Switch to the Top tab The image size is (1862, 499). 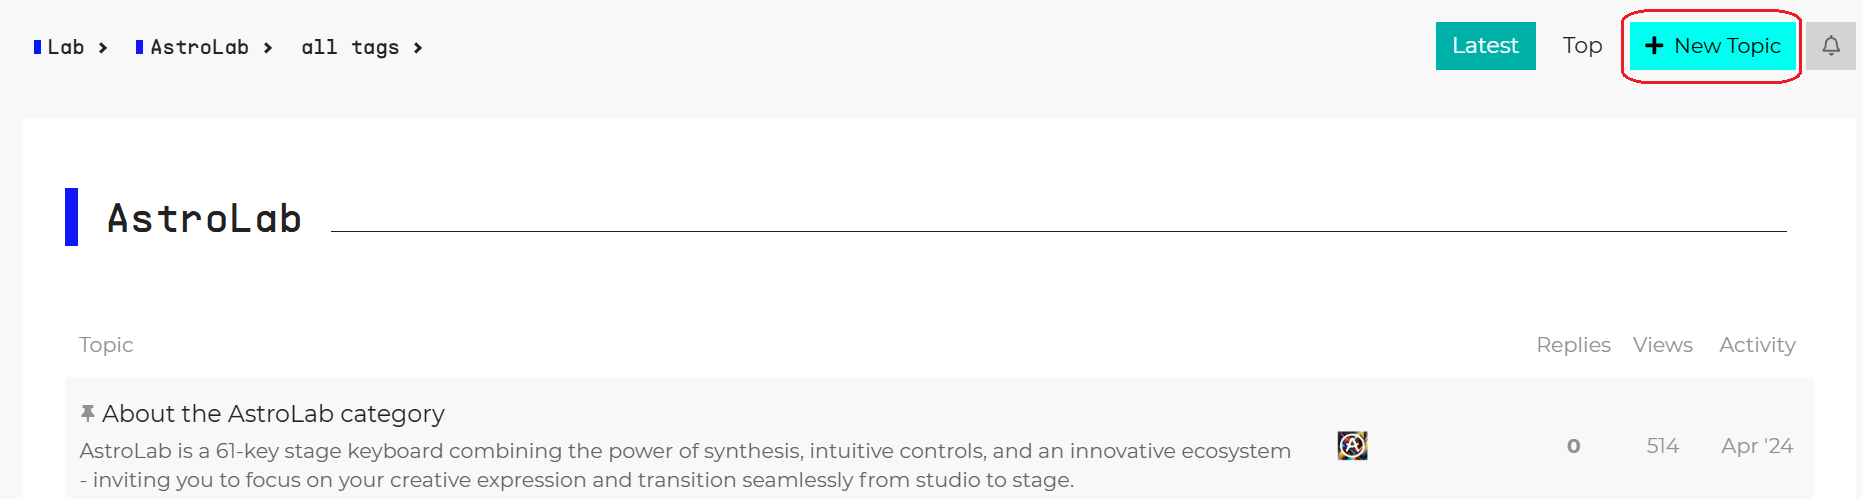(1582, 46)
